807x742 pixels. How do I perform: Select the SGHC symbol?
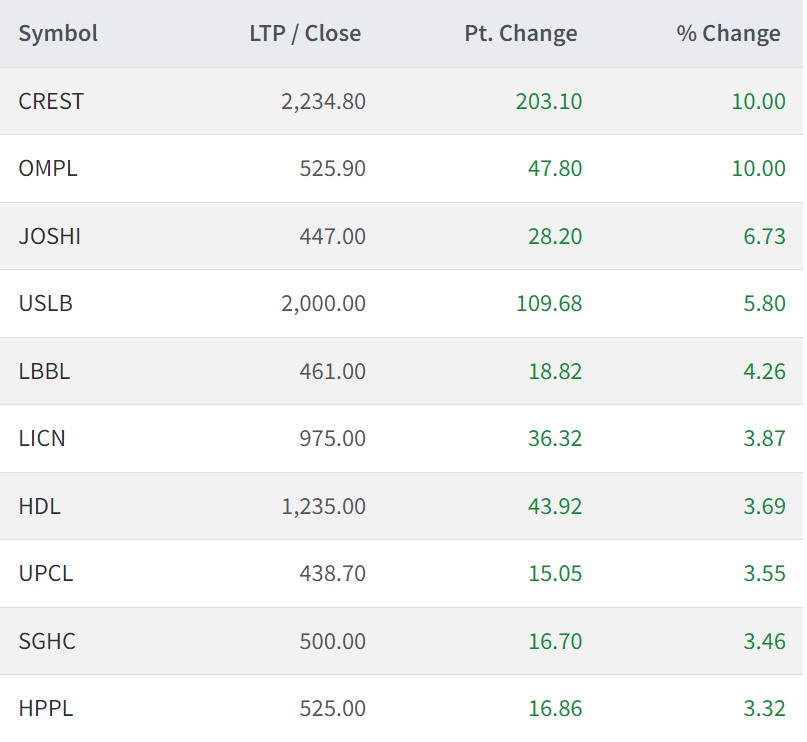click(x=46, y=641)
